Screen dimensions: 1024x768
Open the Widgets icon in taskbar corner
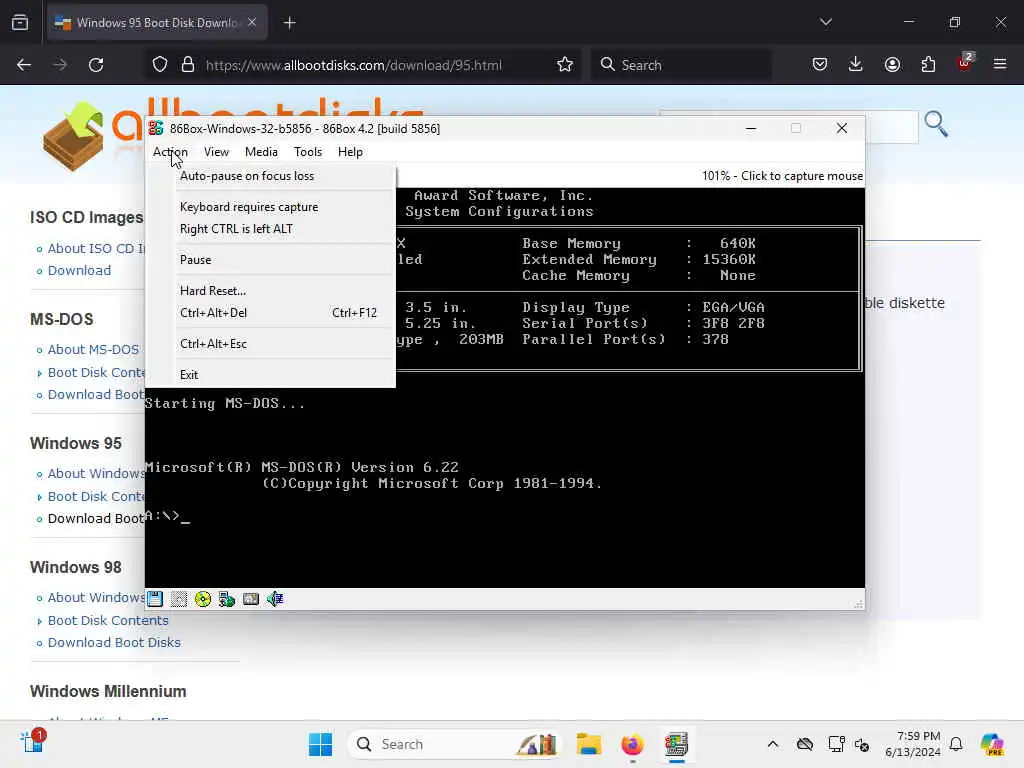(x=31, y=742)
